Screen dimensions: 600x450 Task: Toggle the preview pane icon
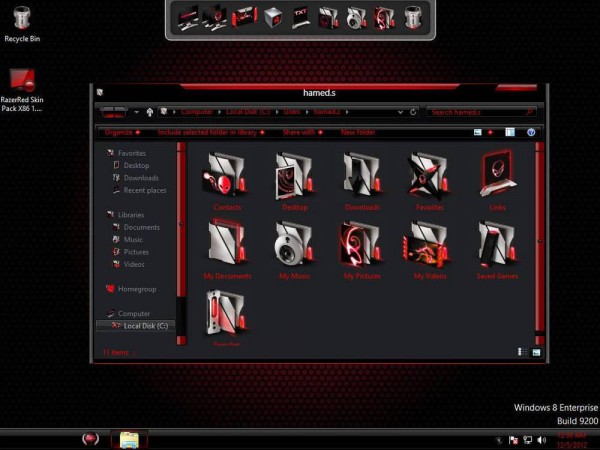pos(510,132)
